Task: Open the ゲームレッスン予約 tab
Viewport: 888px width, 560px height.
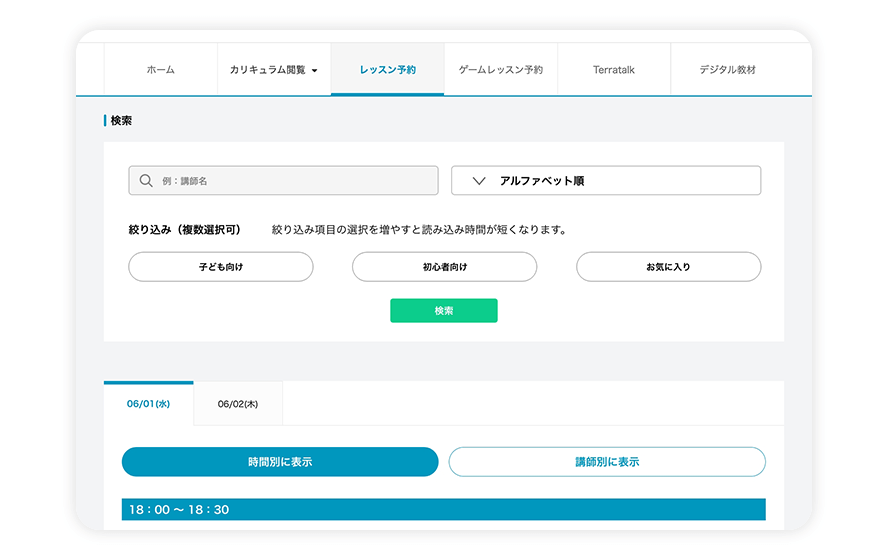Action: click(500, 70)
